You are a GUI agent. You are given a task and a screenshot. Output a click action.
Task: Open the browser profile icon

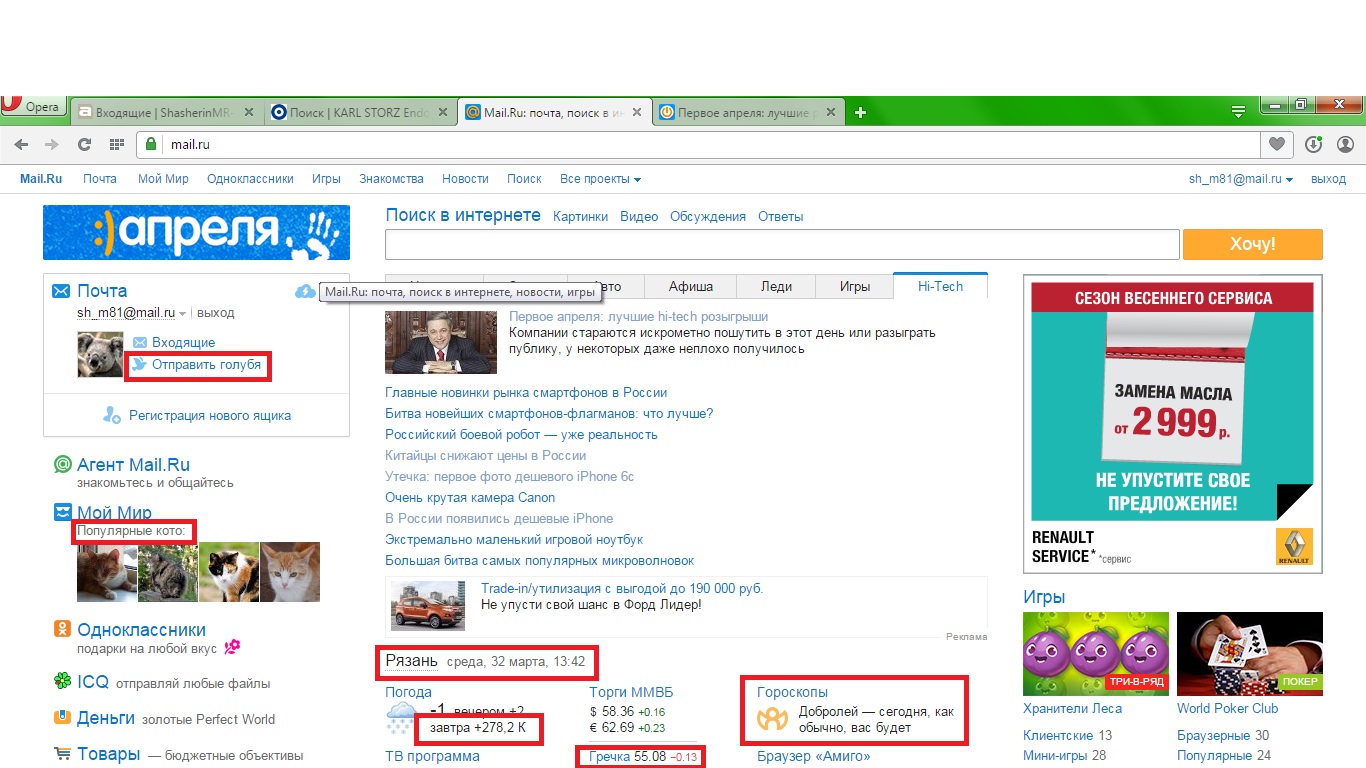(1345, 145)
